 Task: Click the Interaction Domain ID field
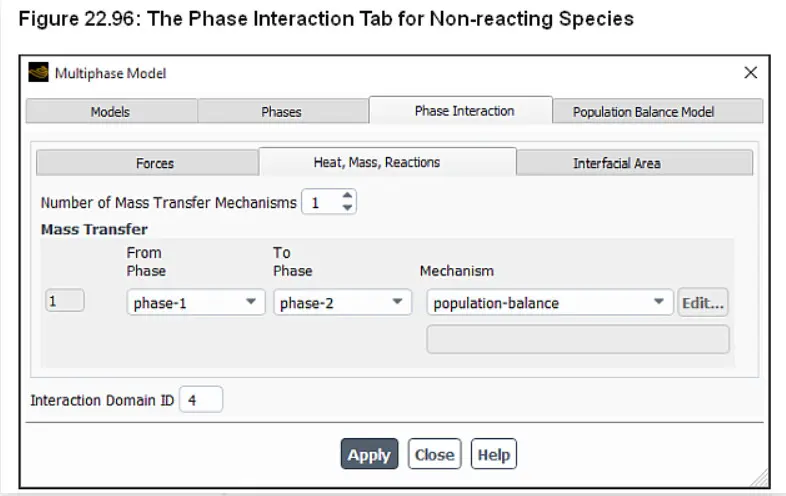point(201,400)
